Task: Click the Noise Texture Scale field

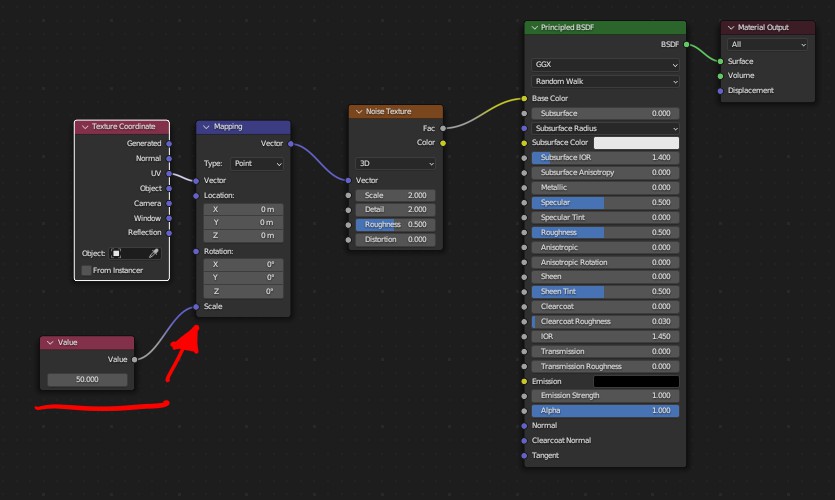Action: click(395, 195)
